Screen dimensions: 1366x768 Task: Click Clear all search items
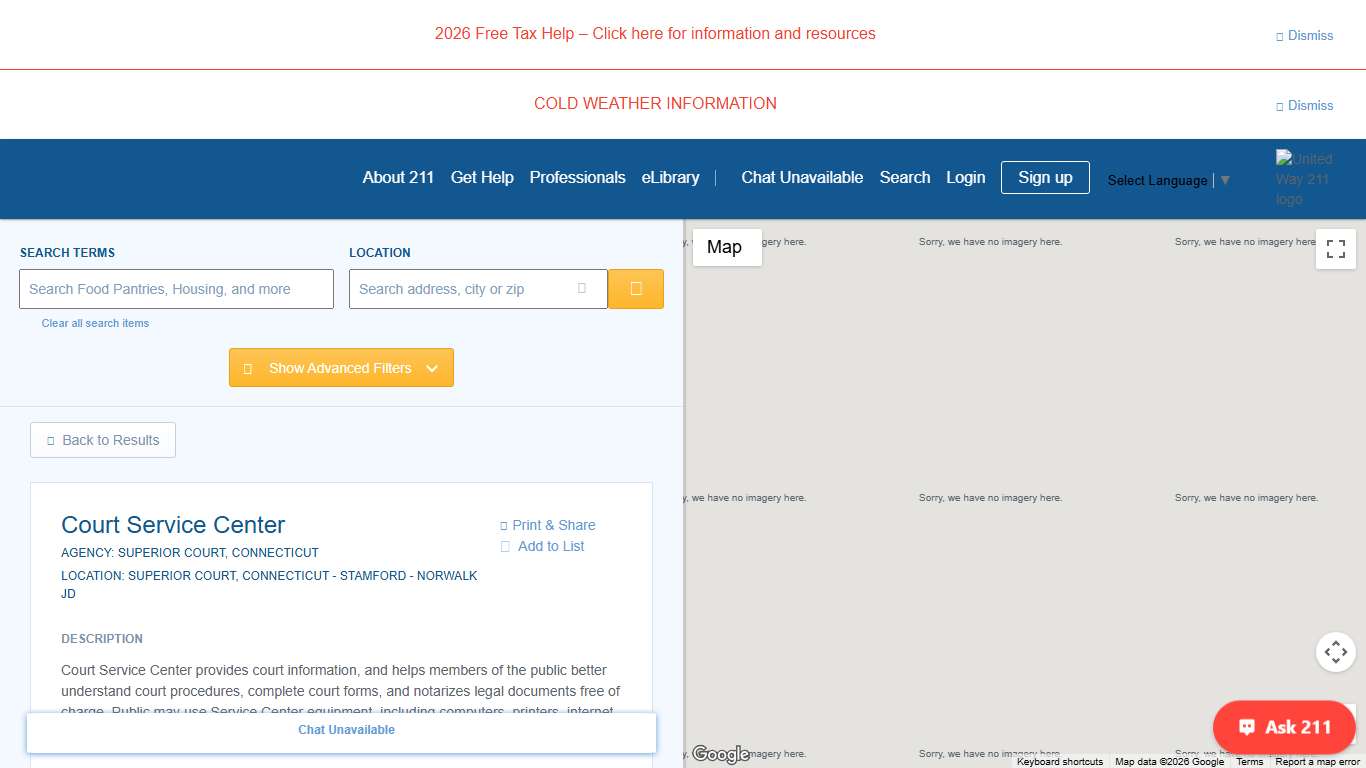pyautogui.click(x=95, y=323)
